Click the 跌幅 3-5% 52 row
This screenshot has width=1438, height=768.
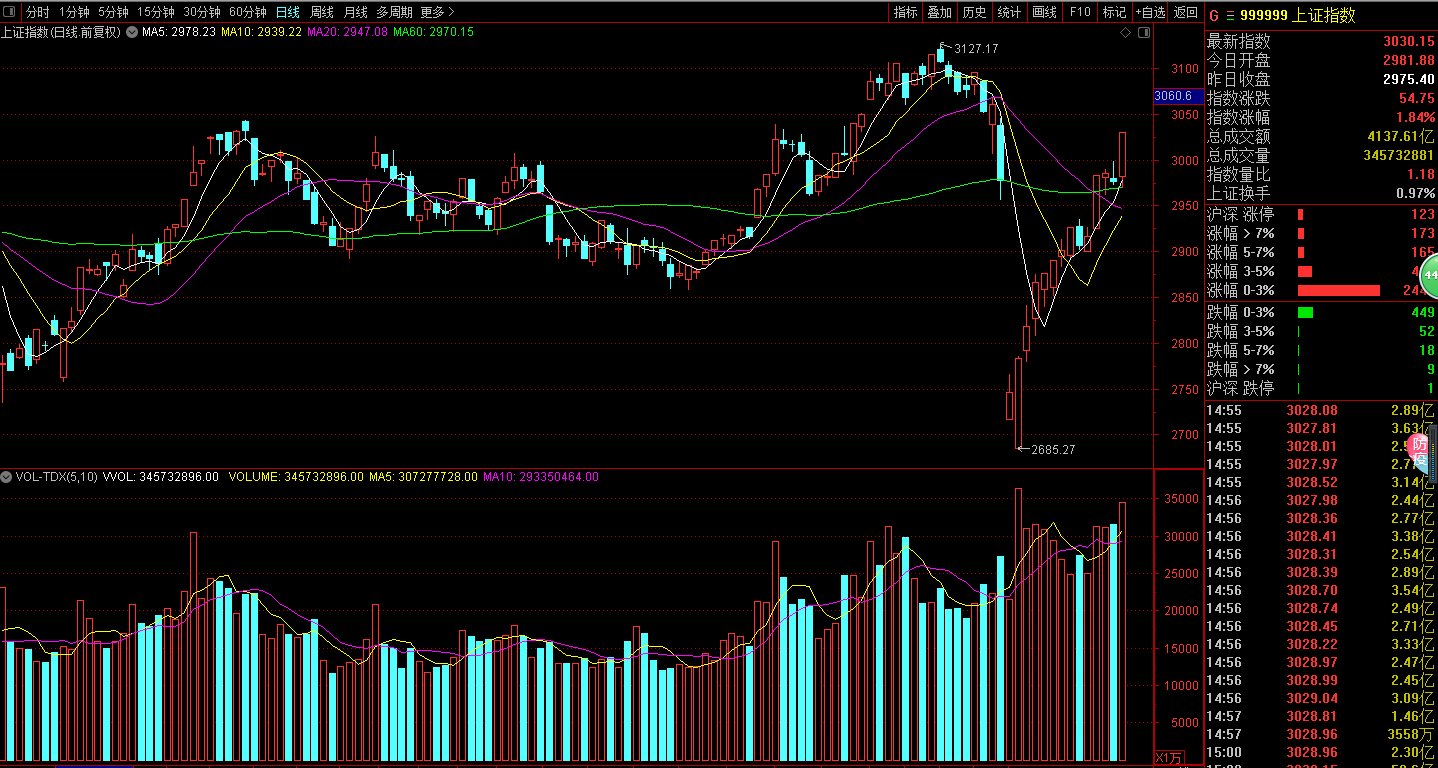coord(1321,331)
